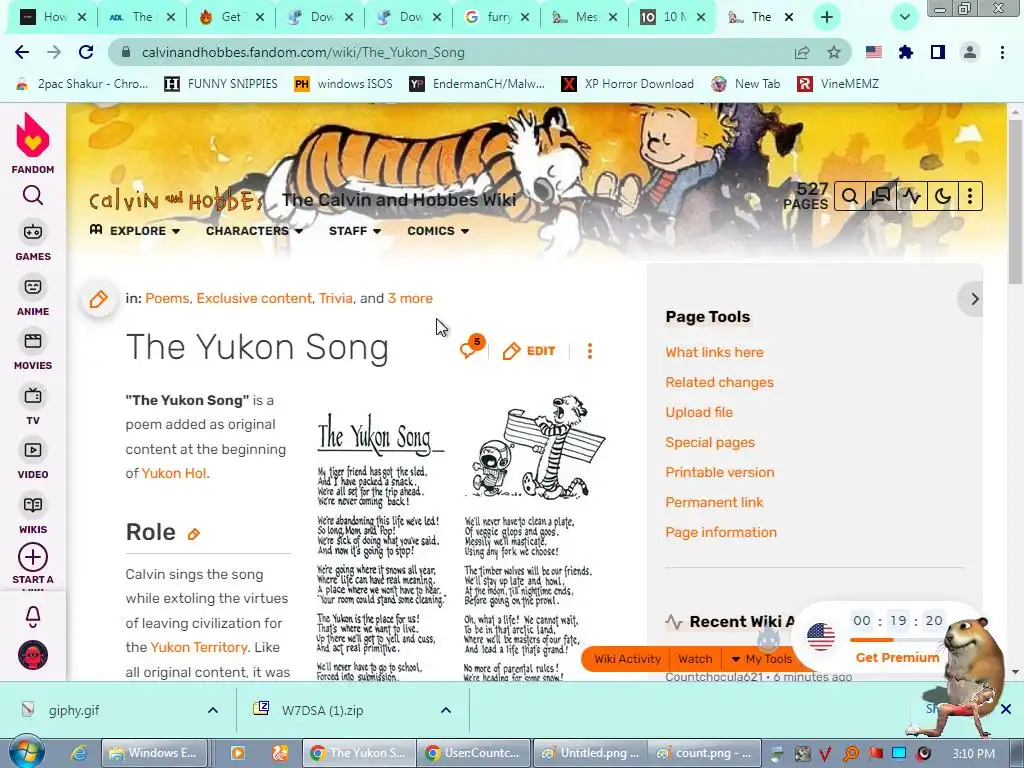Open notifications bell in sidebar
Viewport: 1024px width, 768px height.
[x=33, y=616]
